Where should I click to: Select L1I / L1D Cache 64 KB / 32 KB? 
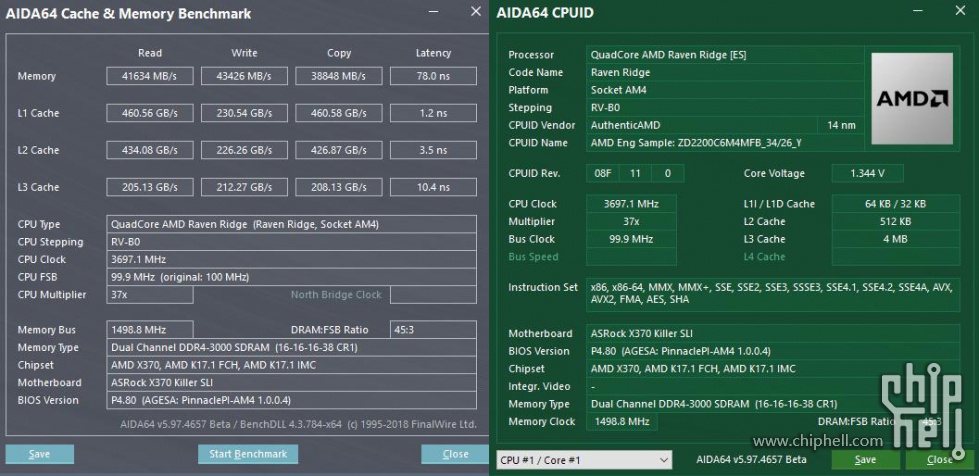point(896,204)
